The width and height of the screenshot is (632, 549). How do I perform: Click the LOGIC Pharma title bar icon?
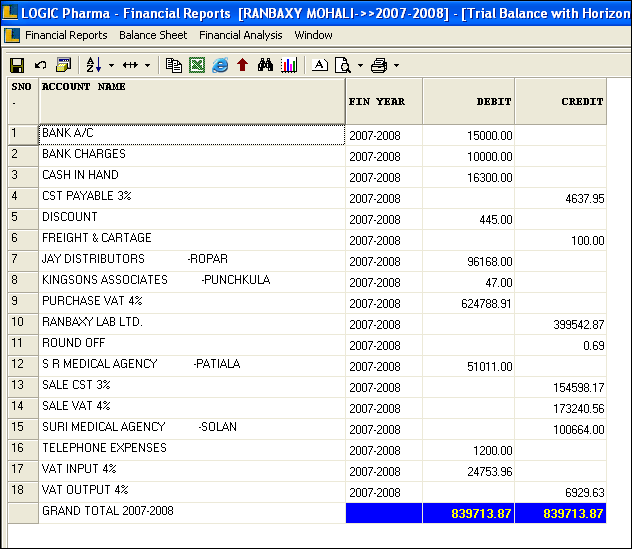point(10,12)
